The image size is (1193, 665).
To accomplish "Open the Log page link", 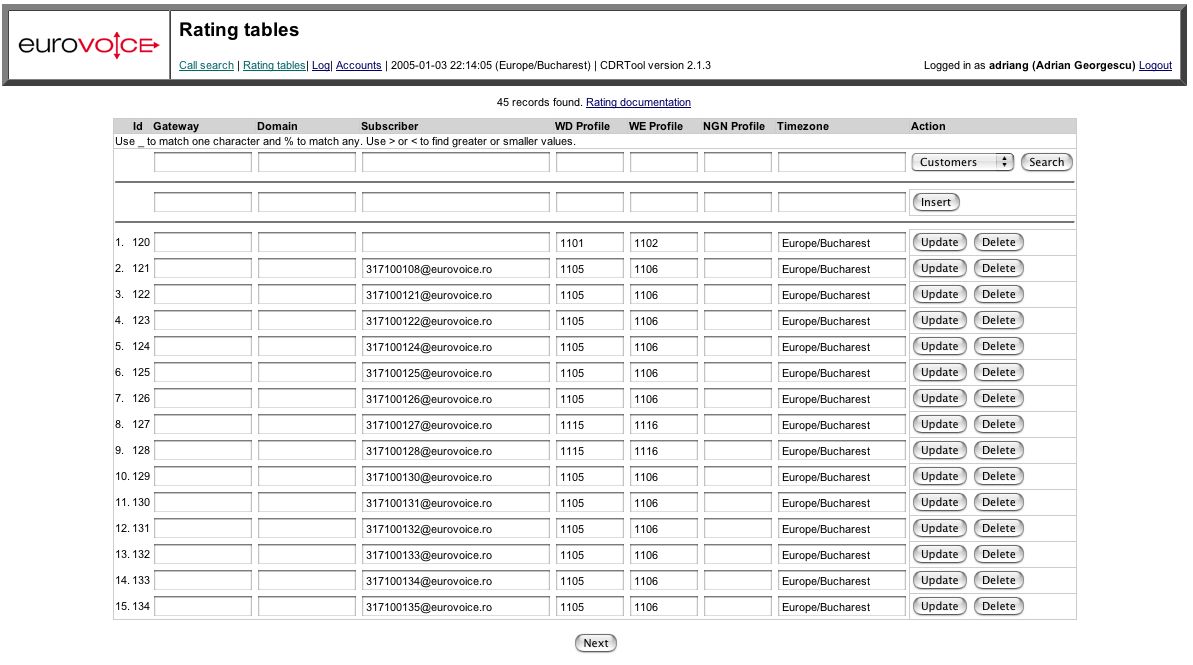I will click(x=321, y=65).
